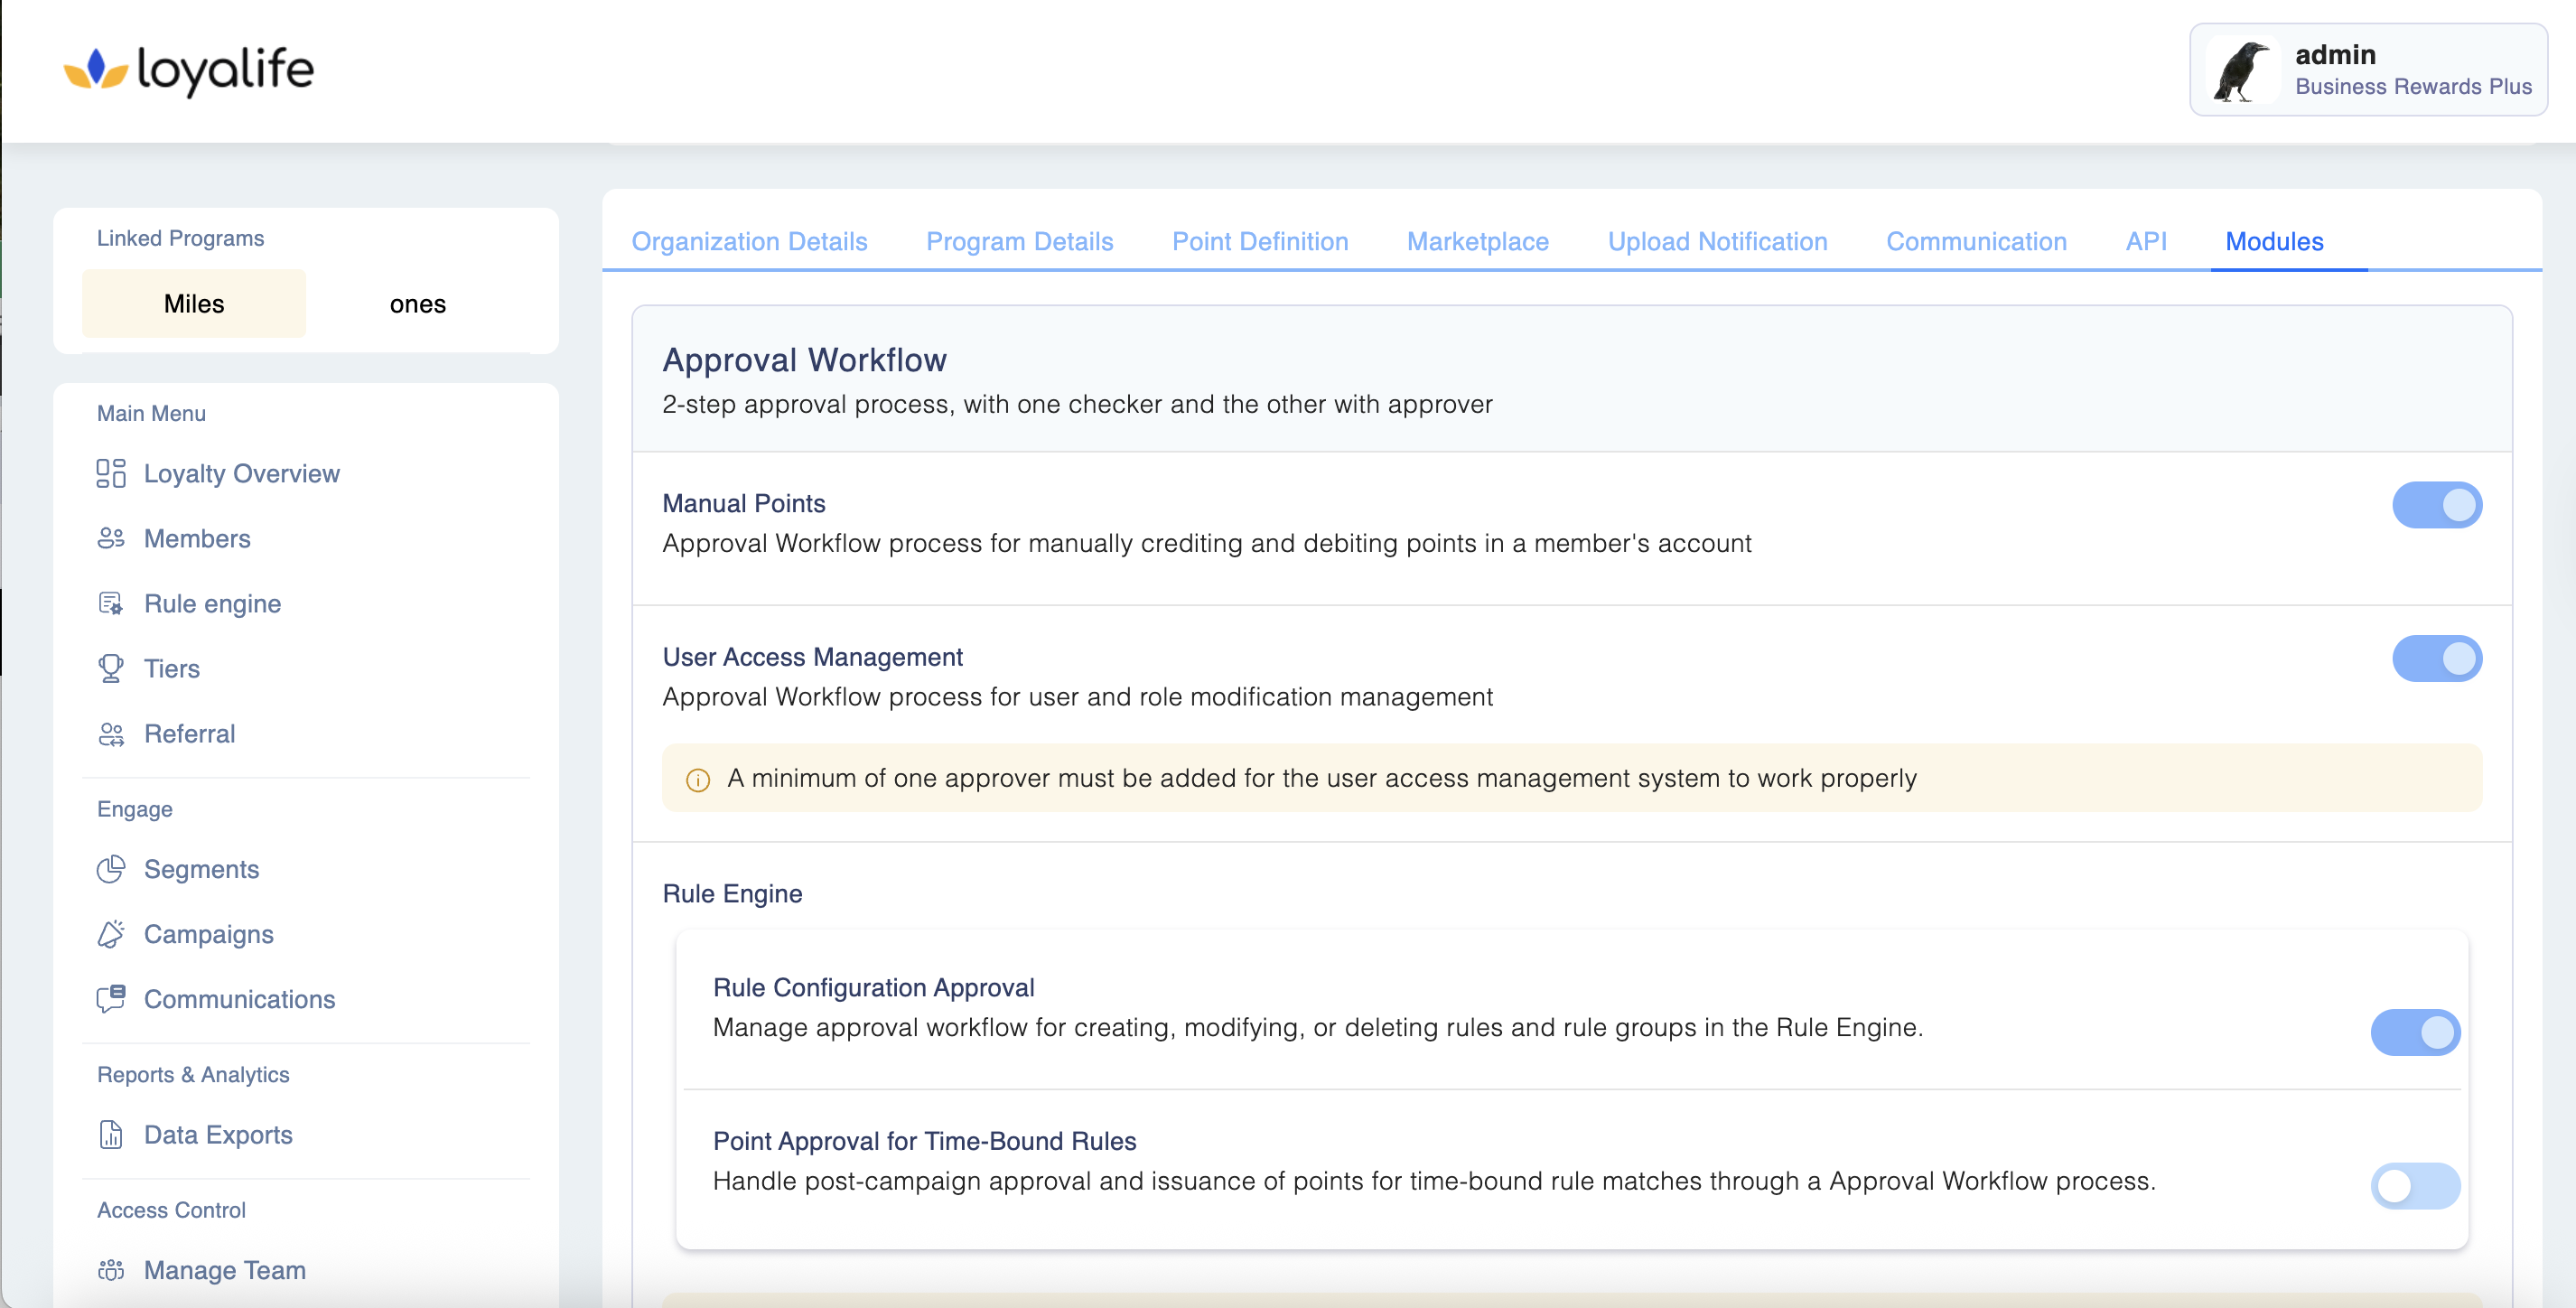Select the Miles linked program
Image resolution: width=2576 pixels, height=1308 pixels.
194,304
